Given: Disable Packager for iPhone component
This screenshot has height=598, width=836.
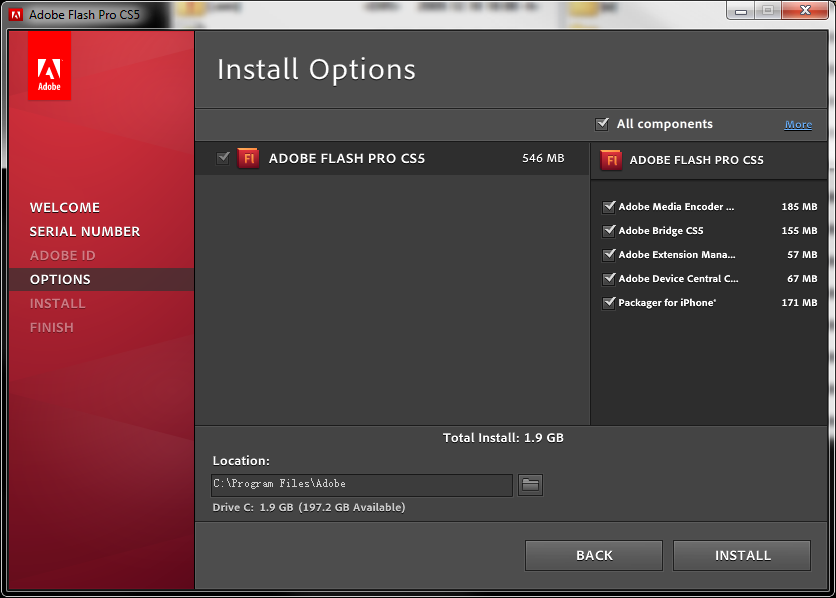Looking at the screenshot, I should pyautogui.click(x=608, y=303).
